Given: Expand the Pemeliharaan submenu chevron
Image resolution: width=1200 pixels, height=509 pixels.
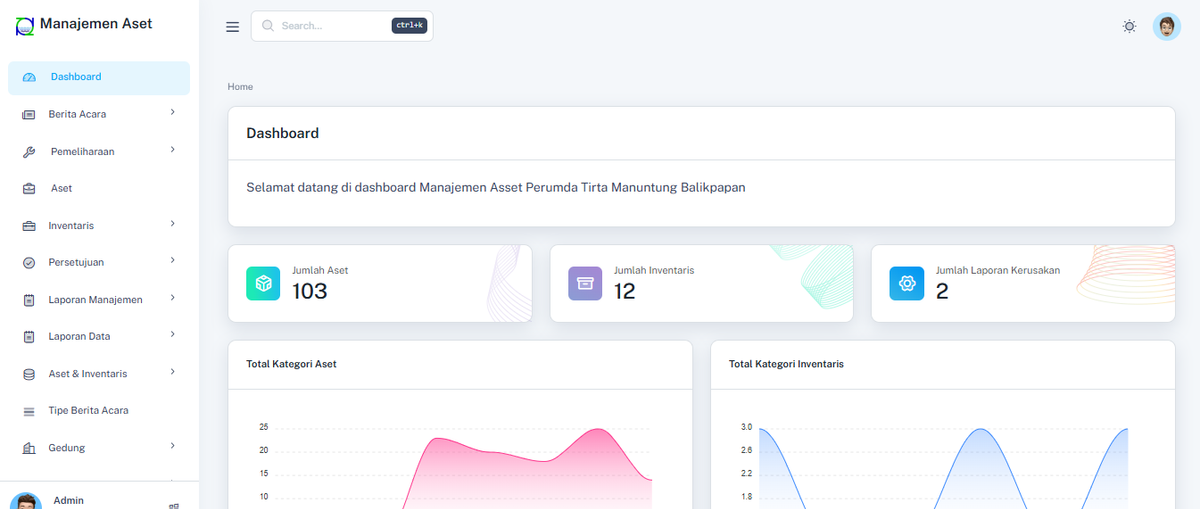Looking at the screenshot, I should [x=173, y=149].
